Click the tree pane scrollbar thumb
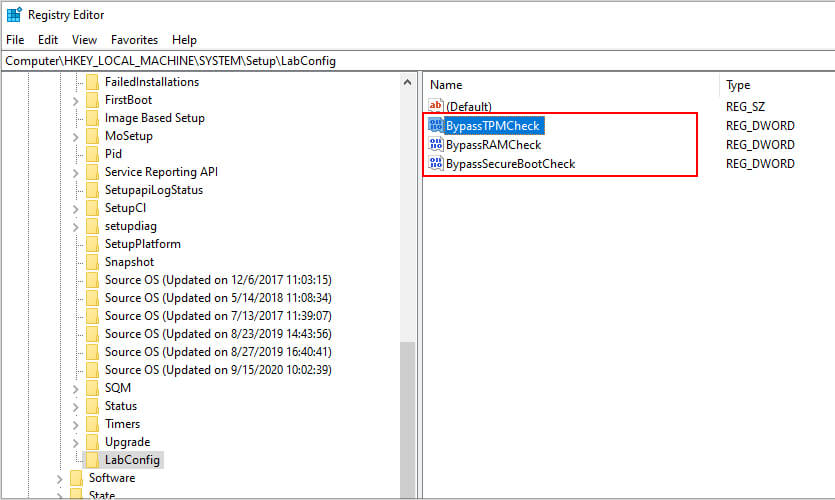The width and height of the screenshot is (835, 500). point(407,420)
